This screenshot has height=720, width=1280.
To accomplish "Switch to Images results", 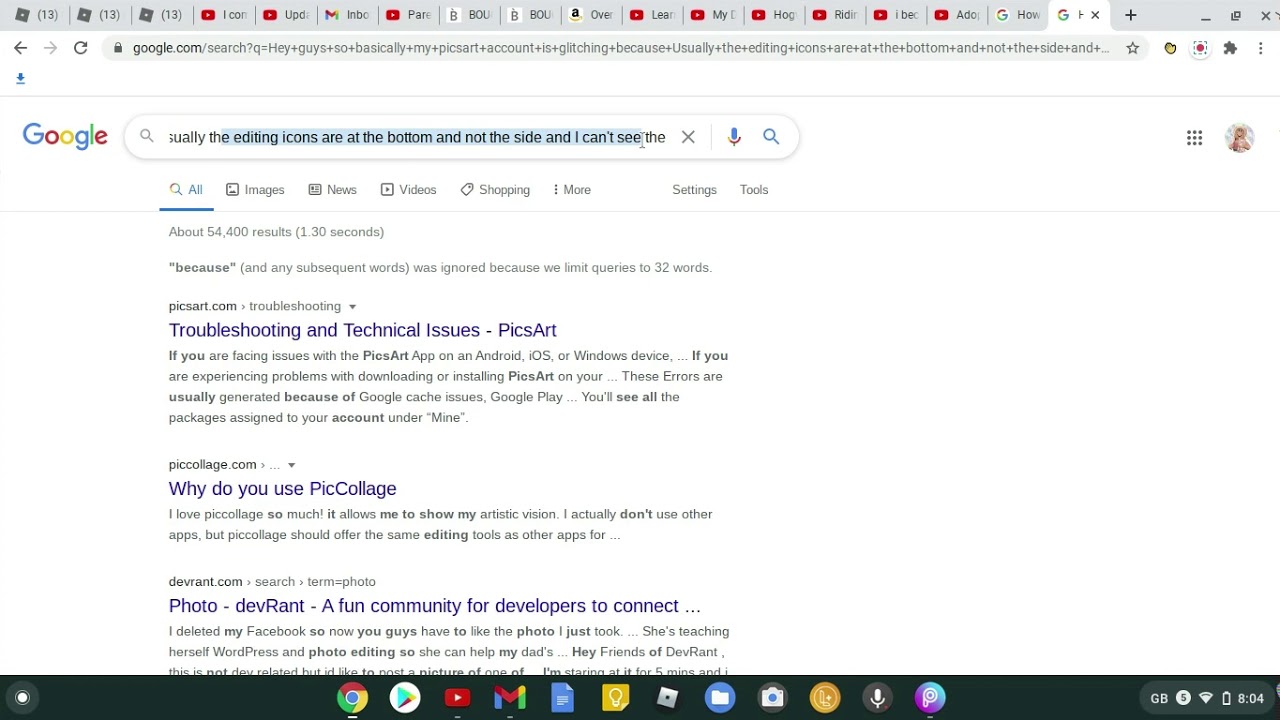I will click(255, 190).
